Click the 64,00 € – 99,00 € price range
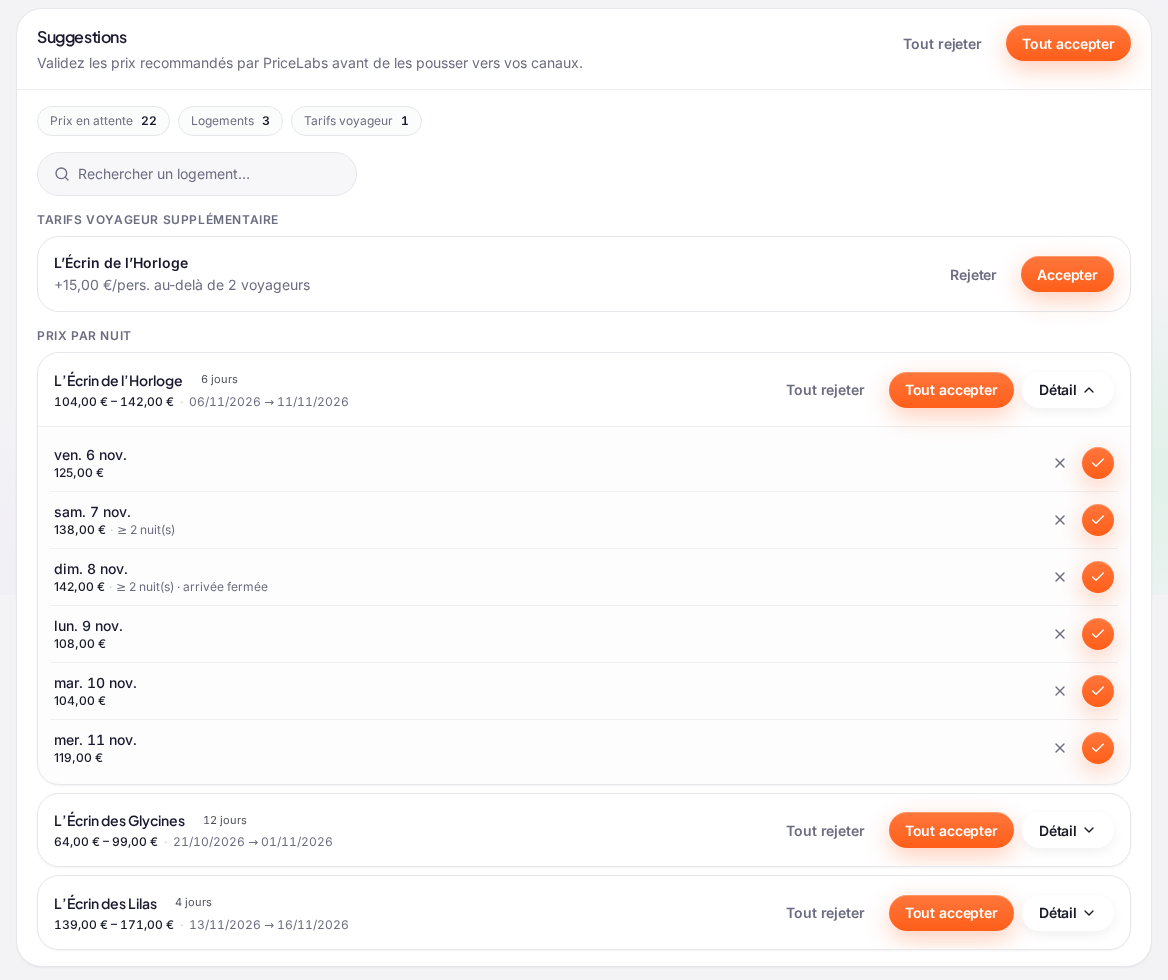Image resolution: width=1168 pixels, height=980 pixels. 106,842
